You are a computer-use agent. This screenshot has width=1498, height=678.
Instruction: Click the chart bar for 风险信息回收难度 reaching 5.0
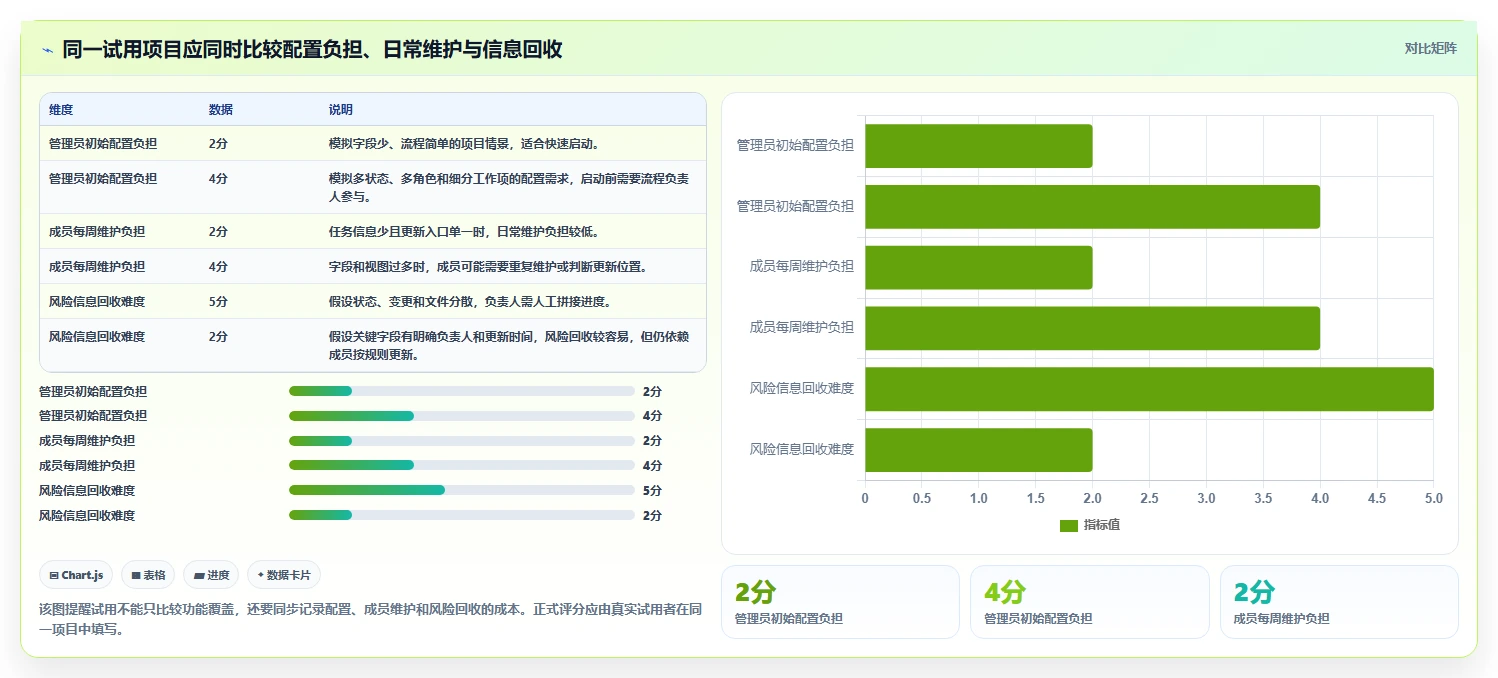pos(1149,389)
